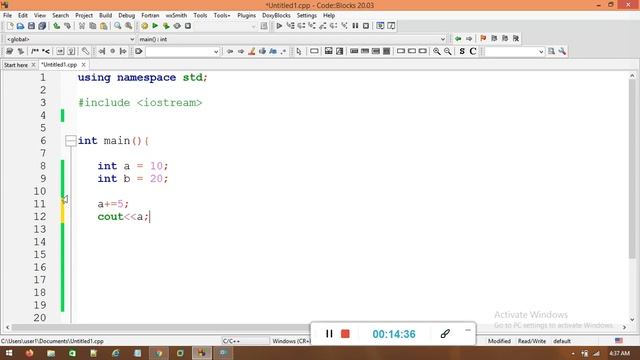
Task: Click the Read/Write status bar entry
Action: tap(532, 341)
